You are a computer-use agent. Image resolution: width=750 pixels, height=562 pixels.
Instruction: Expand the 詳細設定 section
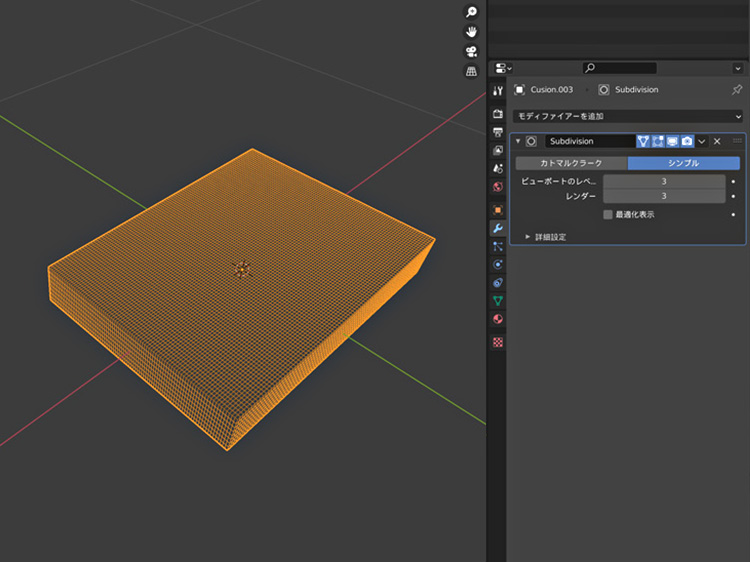545,237
